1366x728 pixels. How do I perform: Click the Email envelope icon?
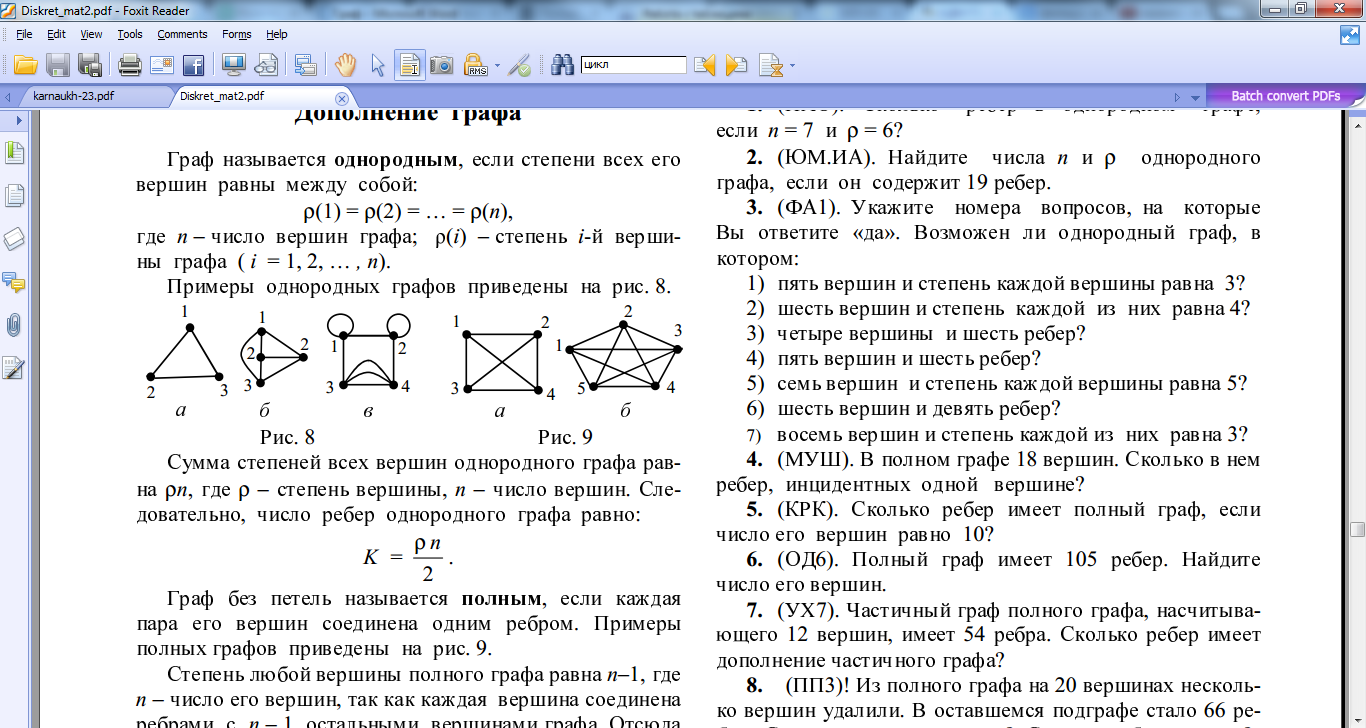click(162, 65)
